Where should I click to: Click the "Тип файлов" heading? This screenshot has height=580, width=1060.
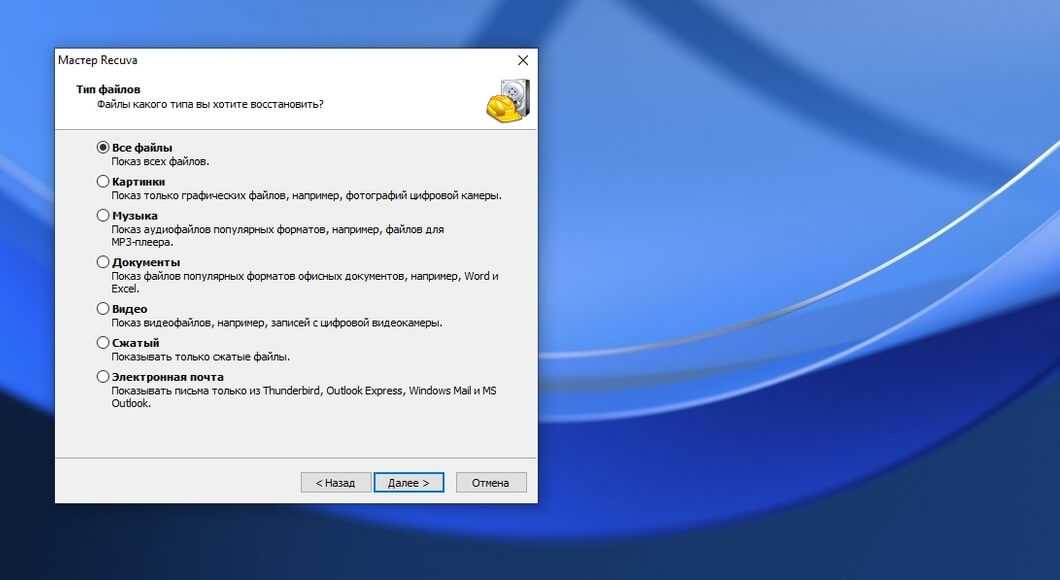(x=108, y=89)
